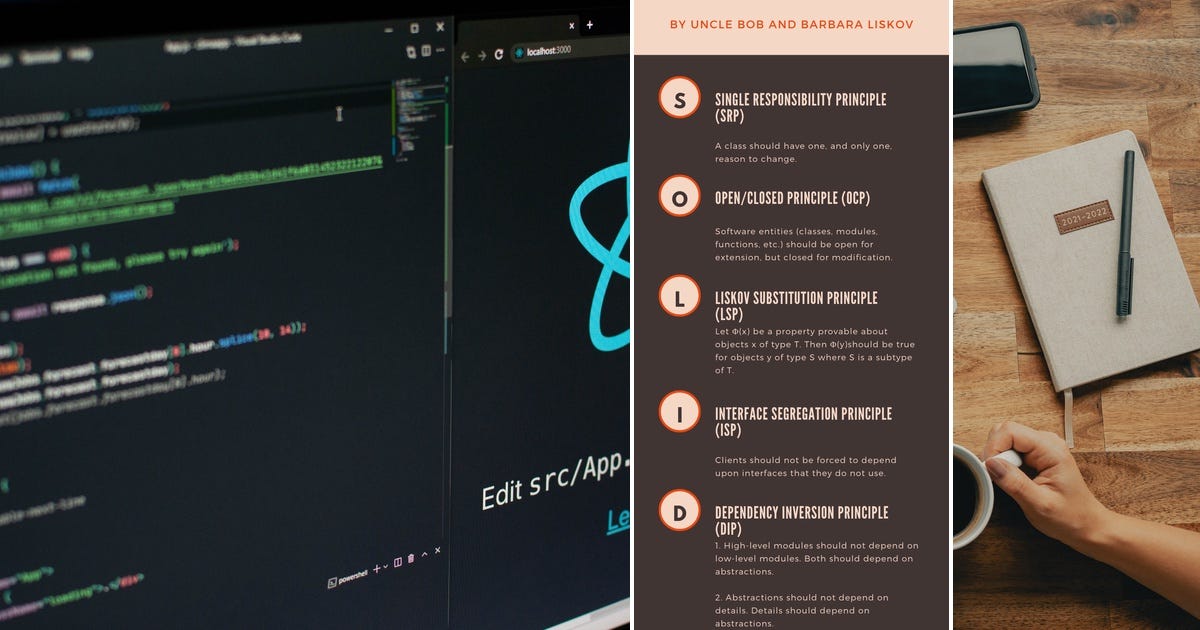Click "Clients should not be forced" paragraph
1200x630 pixels.
point(806,466)
